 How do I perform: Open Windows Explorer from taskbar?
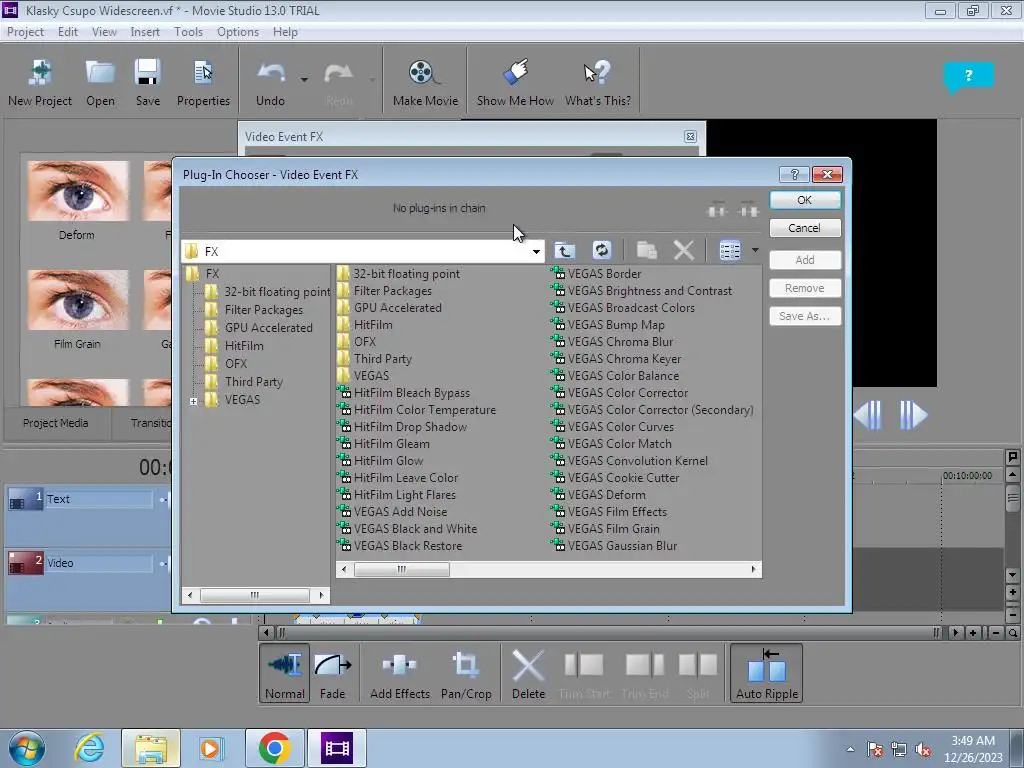pyautogui.click(x=150, y=748)
